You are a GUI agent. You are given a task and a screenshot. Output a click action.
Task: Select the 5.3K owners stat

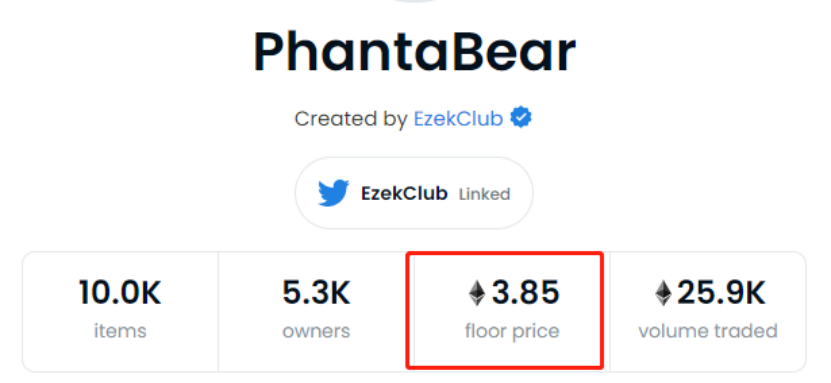coord(316,311)
